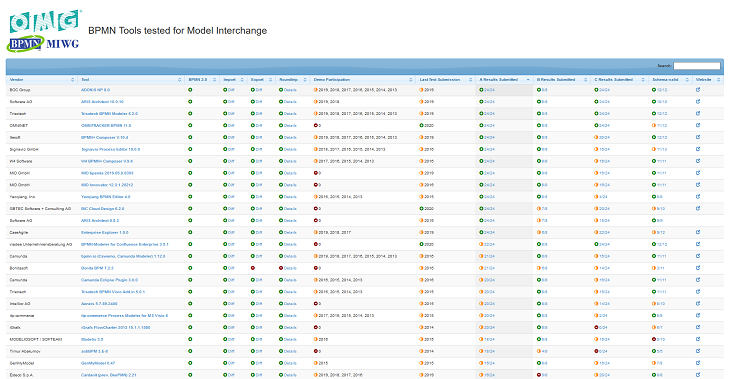The image size is (730, 379).
Task: Click the BPMN MIWG logo
Action: pos(43,44)
